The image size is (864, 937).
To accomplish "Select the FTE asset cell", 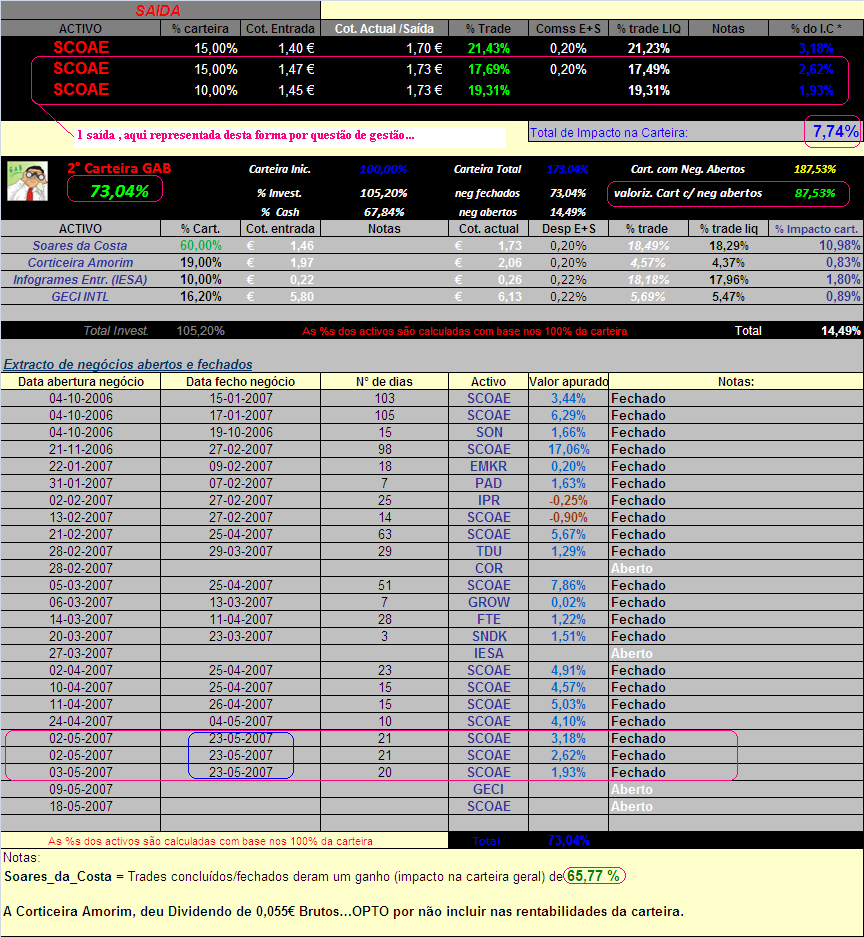I will coord(489,619).
